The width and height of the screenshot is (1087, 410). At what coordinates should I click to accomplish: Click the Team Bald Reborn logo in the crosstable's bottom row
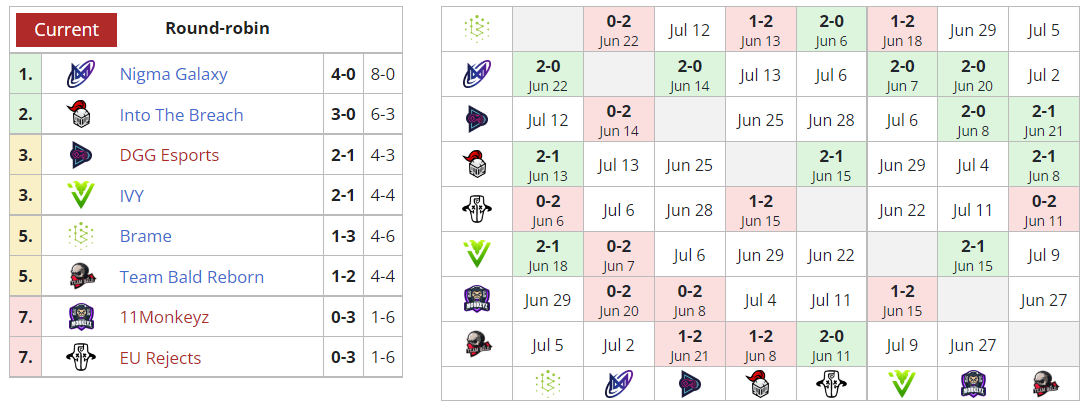point(1044,382)
